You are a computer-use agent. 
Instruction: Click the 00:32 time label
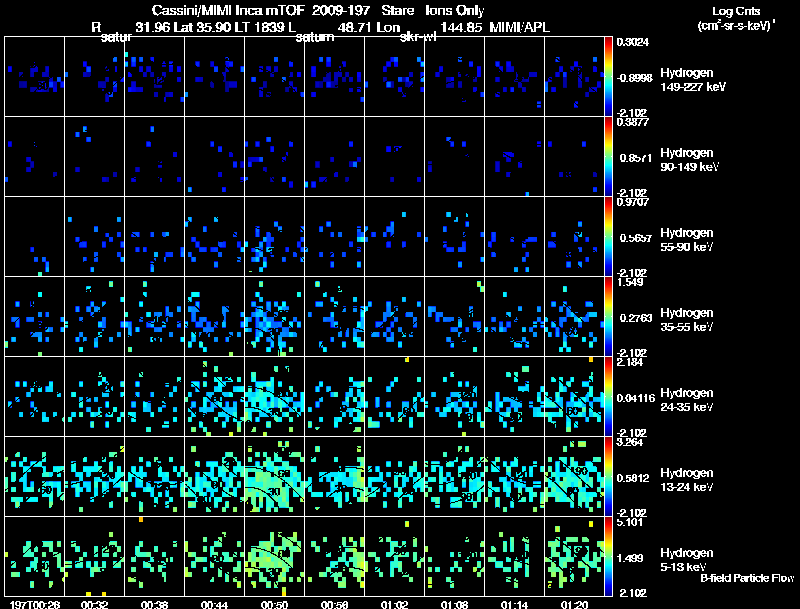[94, 604]
